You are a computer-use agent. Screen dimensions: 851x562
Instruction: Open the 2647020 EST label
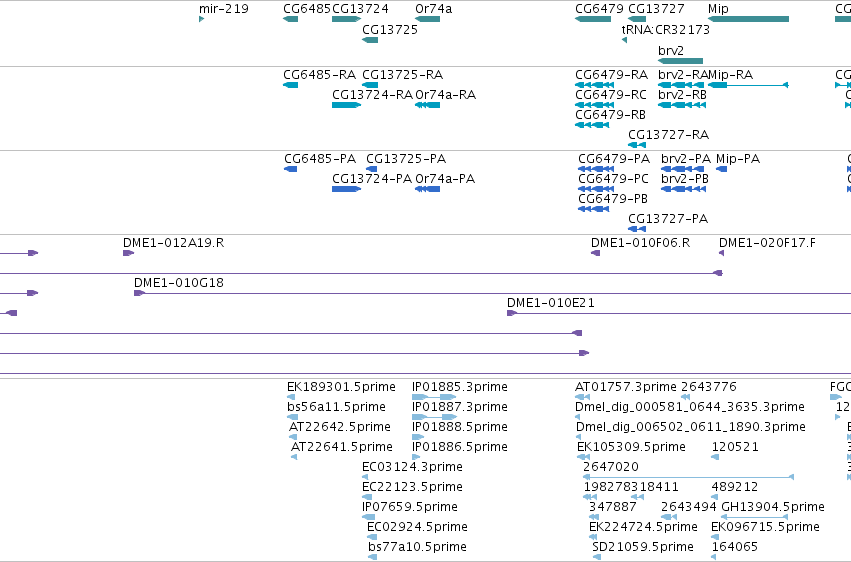click(x=611, y=467)
